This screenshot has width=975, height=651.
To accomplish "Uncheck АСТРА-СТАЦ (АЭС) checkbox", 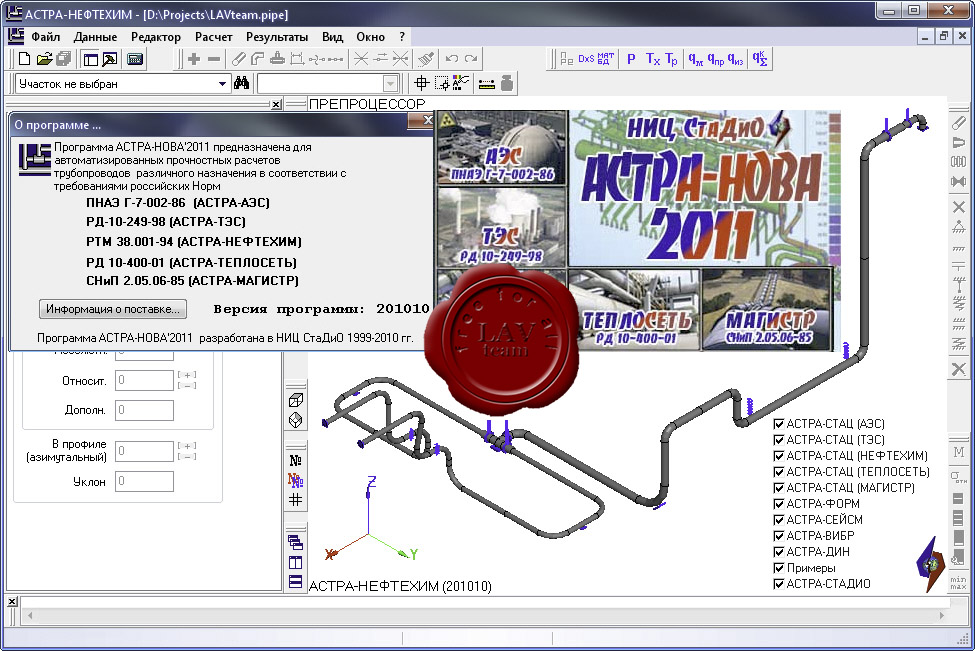I will tap(779, 424).
